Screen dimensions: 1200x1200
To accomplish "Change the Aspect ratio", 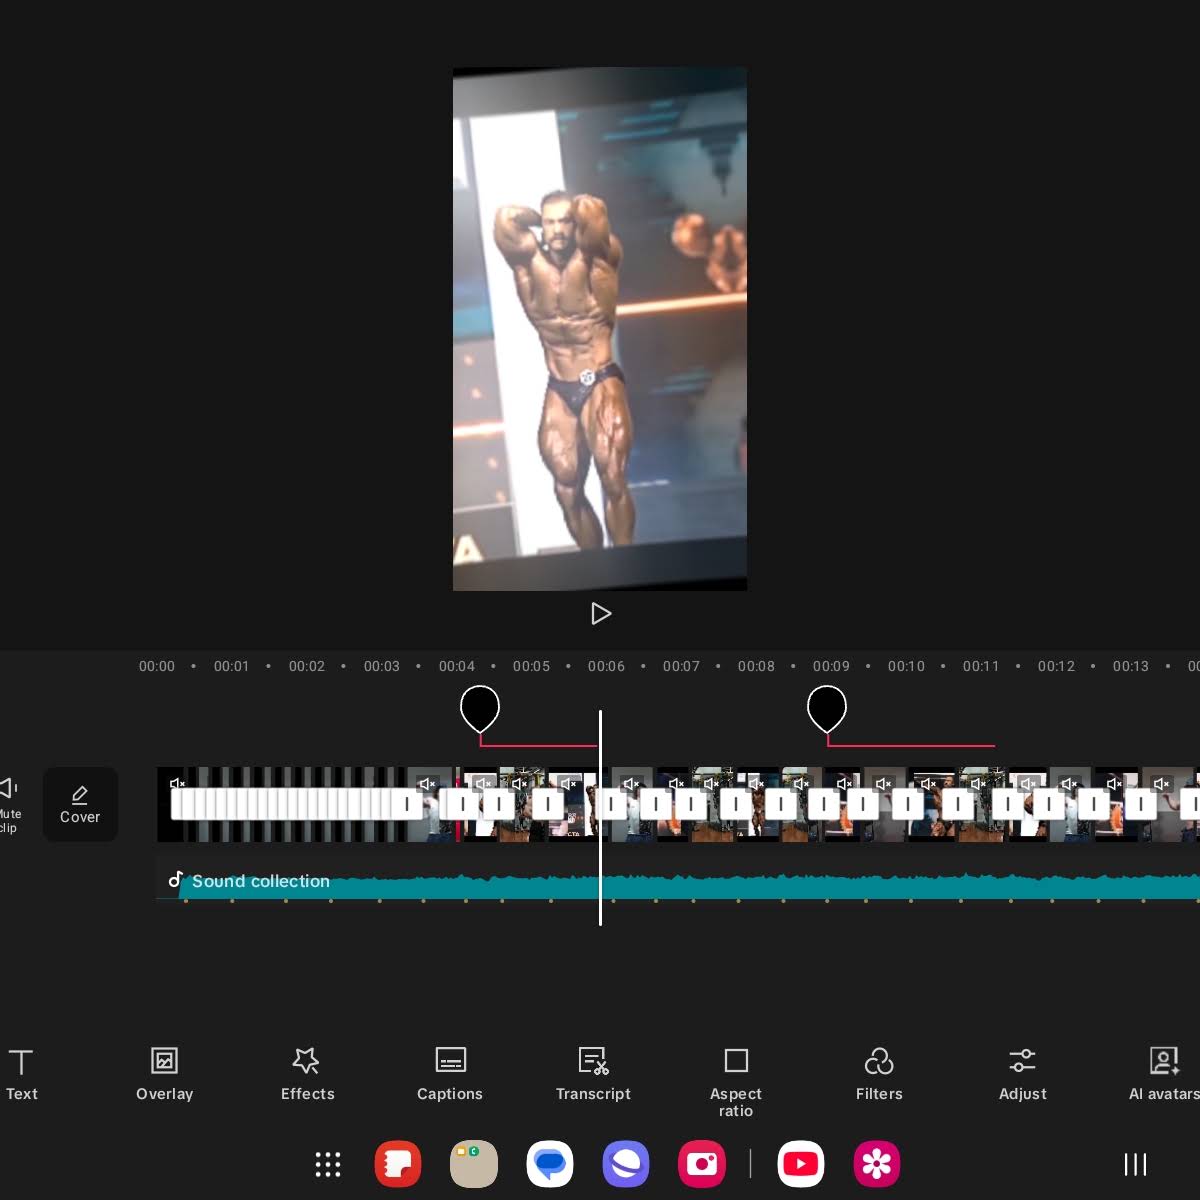I will 736,1083.
